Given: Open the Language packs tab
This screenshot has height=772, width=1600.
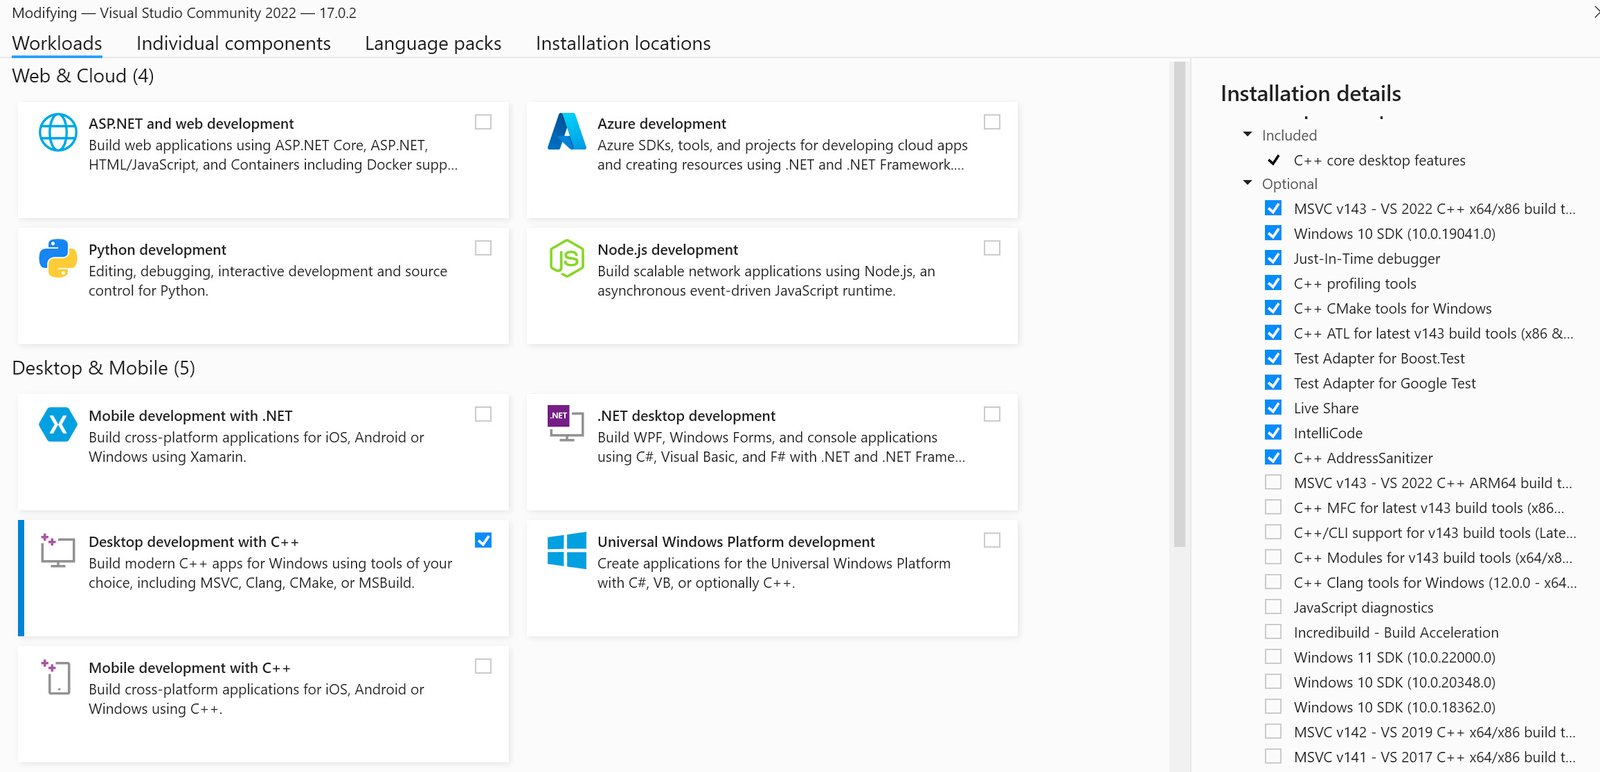Looking at the screenshot, I should click(x=433, y=43).
